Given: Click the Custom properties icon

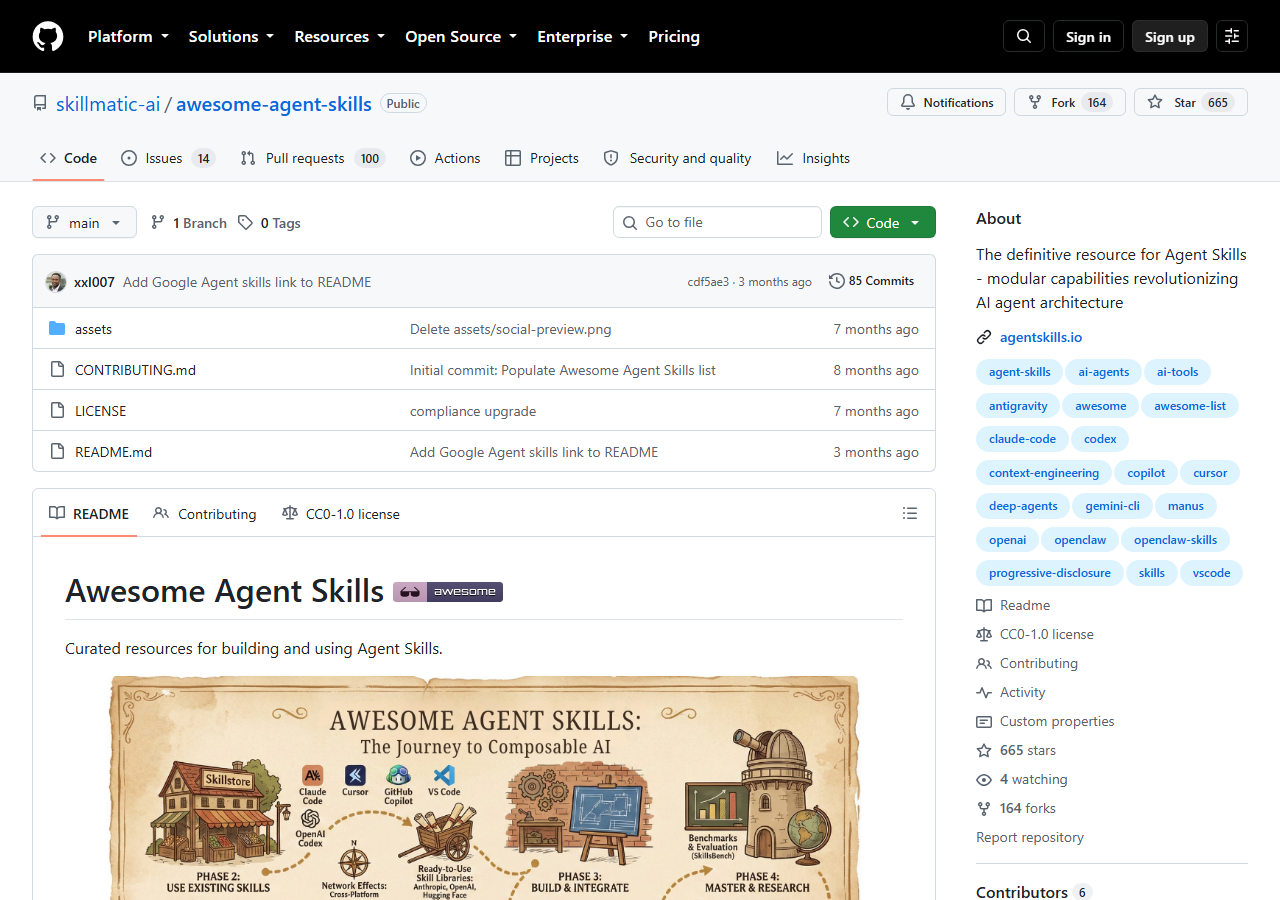Looking at the screenshot, I should (984, 721).
